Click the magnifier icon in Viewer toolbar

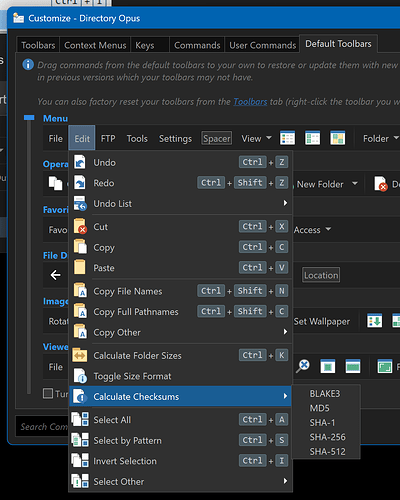coord(303,366)
